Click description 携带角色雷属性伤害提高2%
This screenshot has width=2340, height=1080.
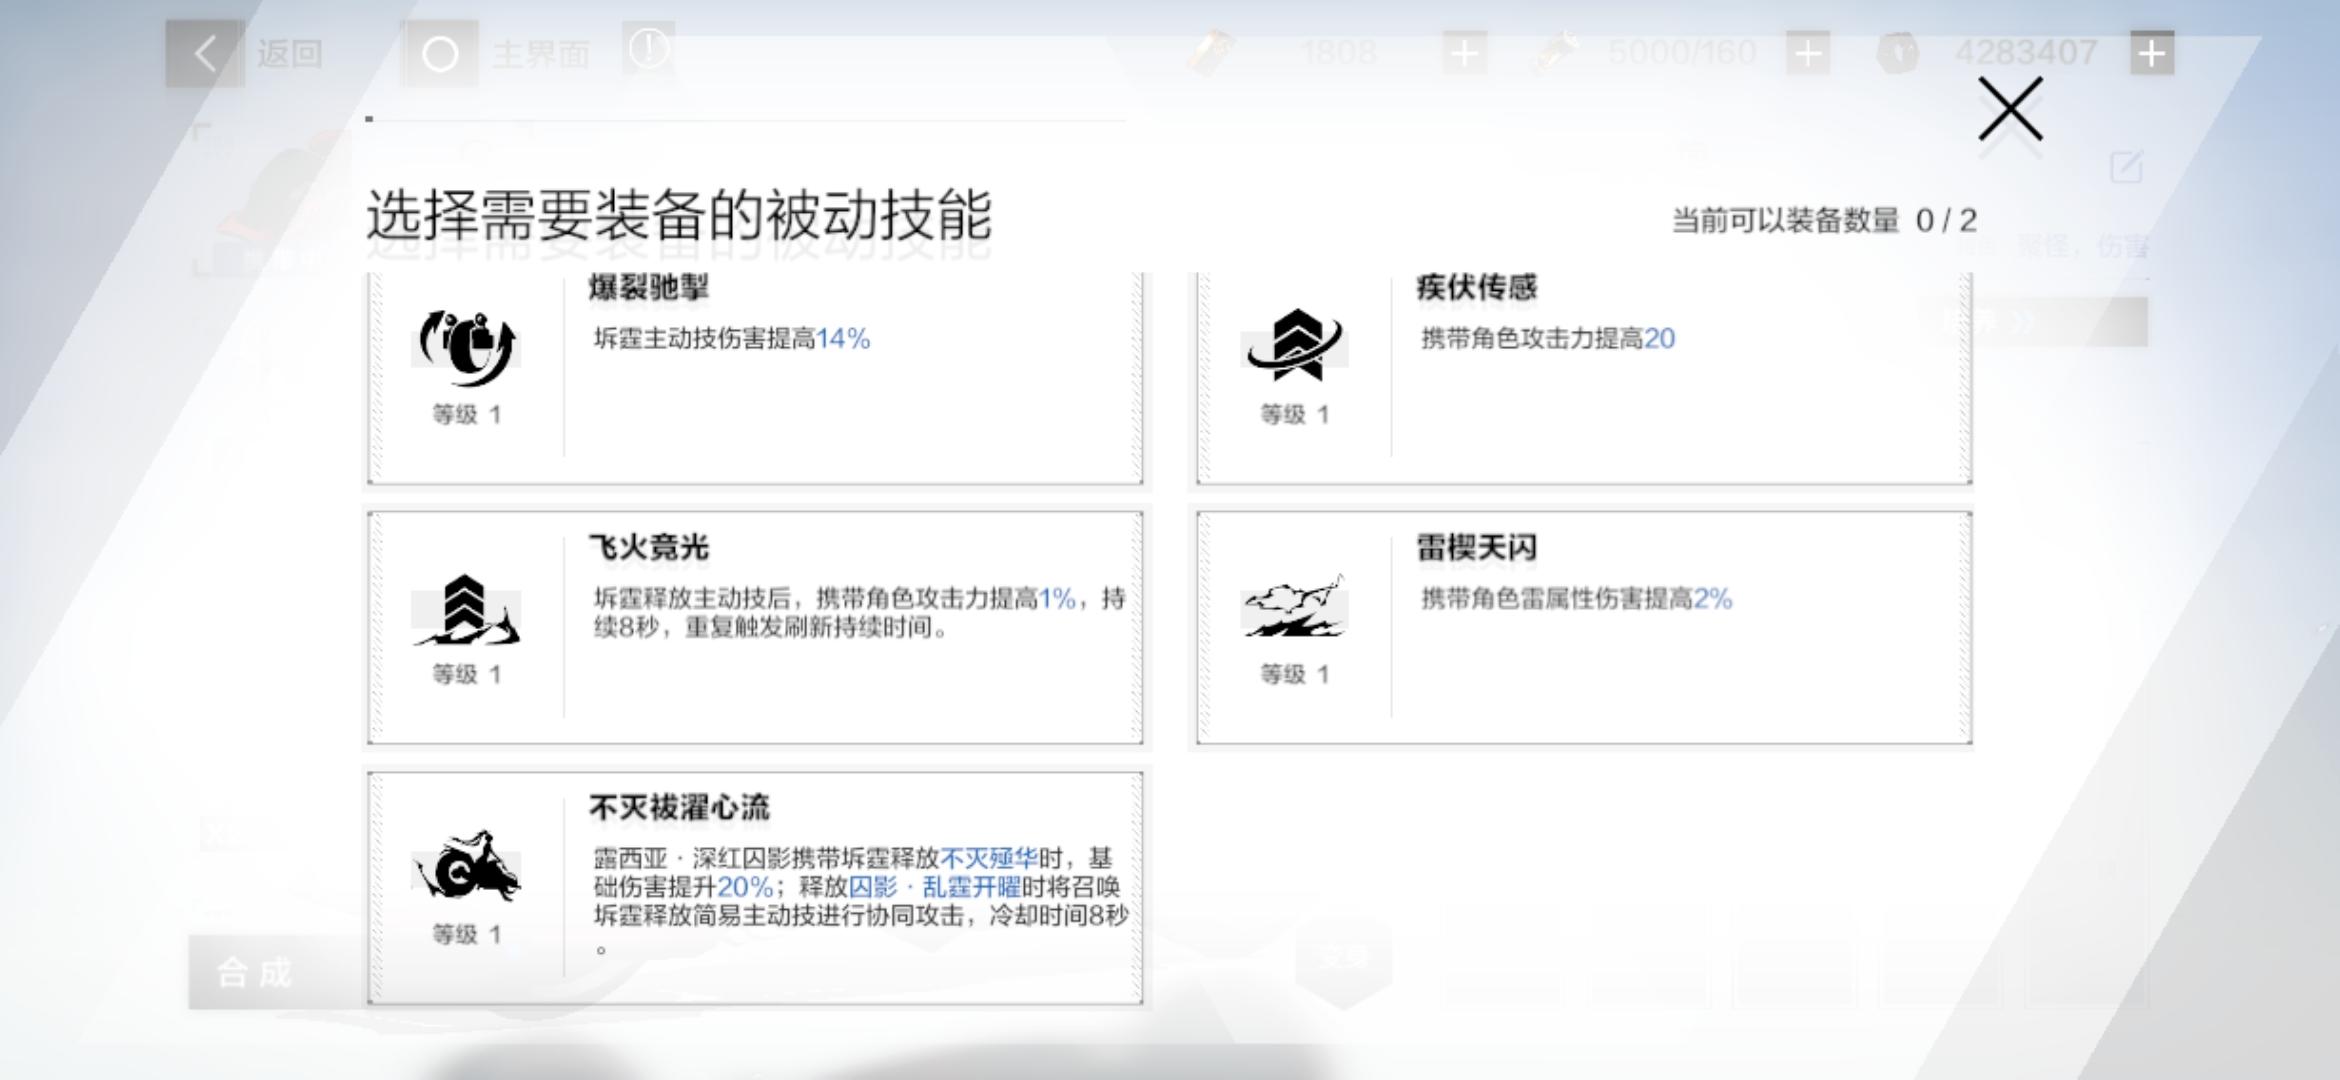click(x=1576, y=599)
